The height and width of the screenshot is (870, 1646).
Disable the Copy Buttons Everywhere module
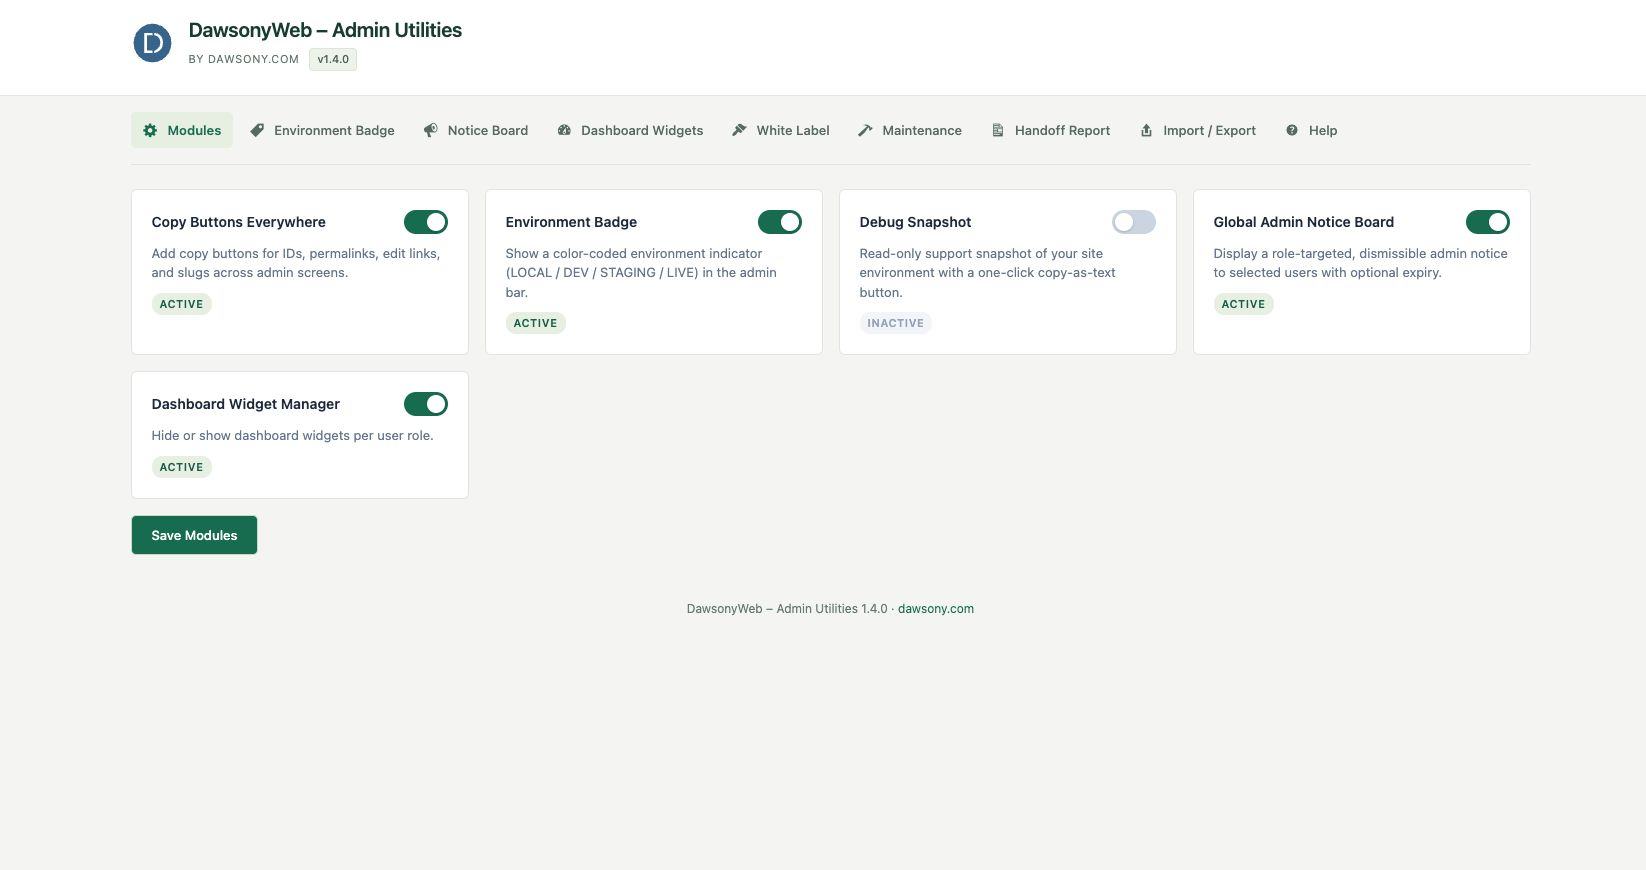tap(426, 222)
